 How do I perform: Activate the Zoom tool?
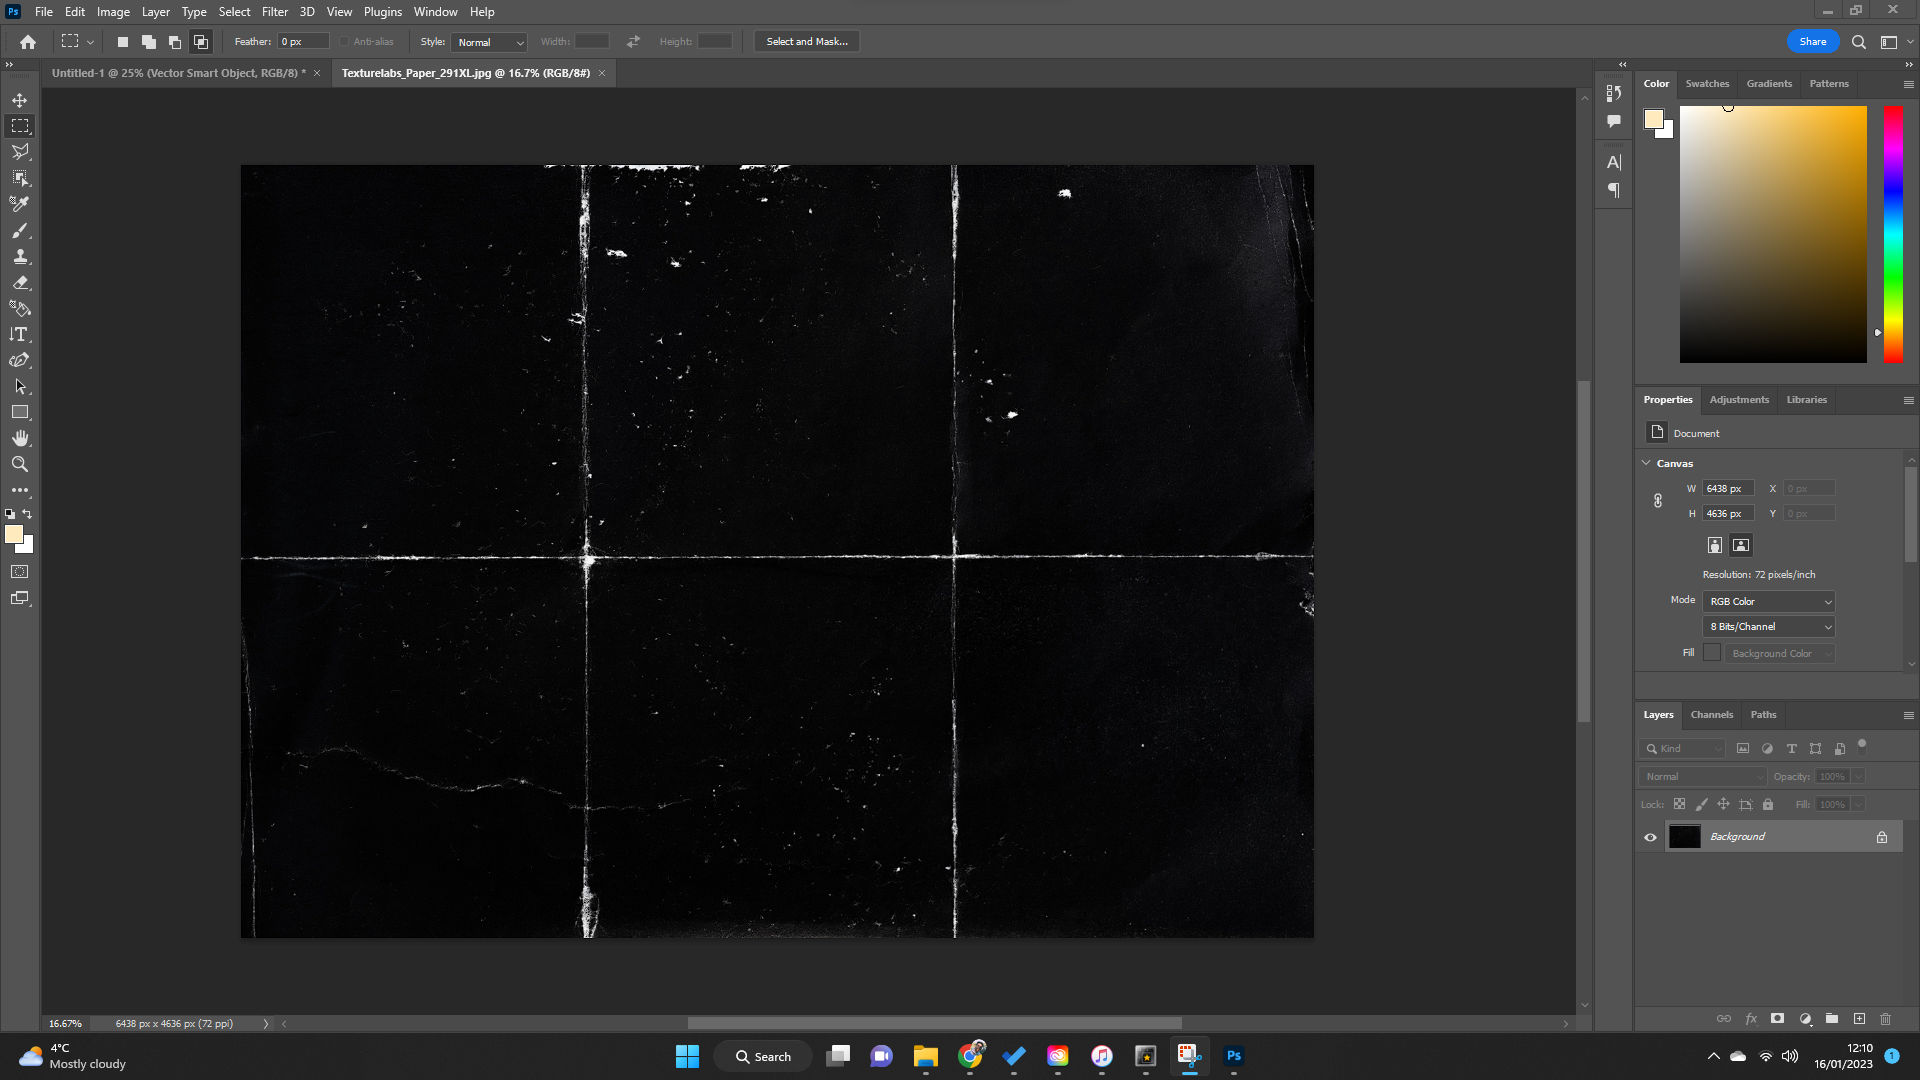tap(20, 464)
